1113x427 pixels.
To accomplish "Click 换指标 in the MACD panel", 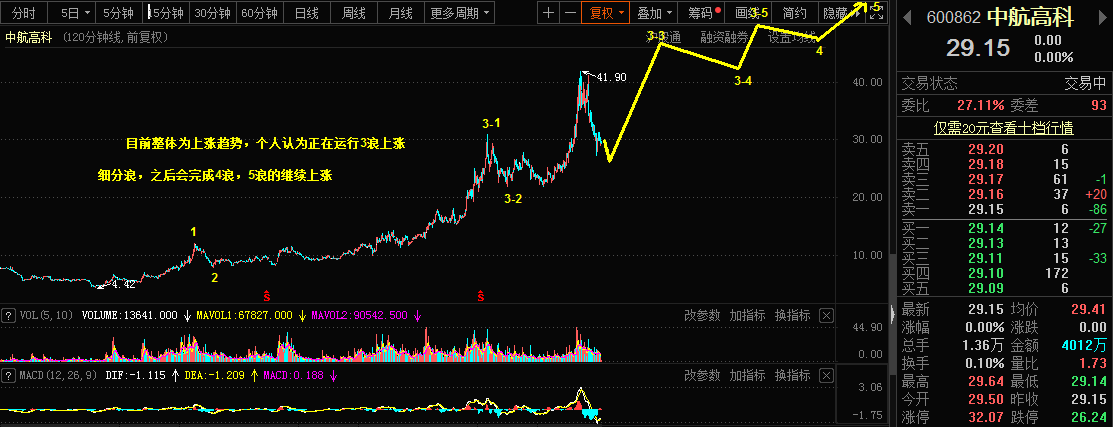I will [x=792, y=375].
